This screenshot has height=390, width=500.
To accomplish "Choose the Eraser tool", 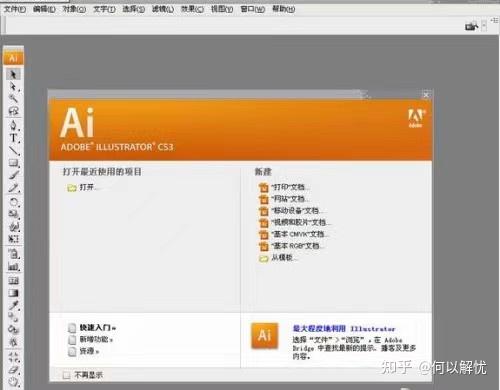I will point(13,370).
